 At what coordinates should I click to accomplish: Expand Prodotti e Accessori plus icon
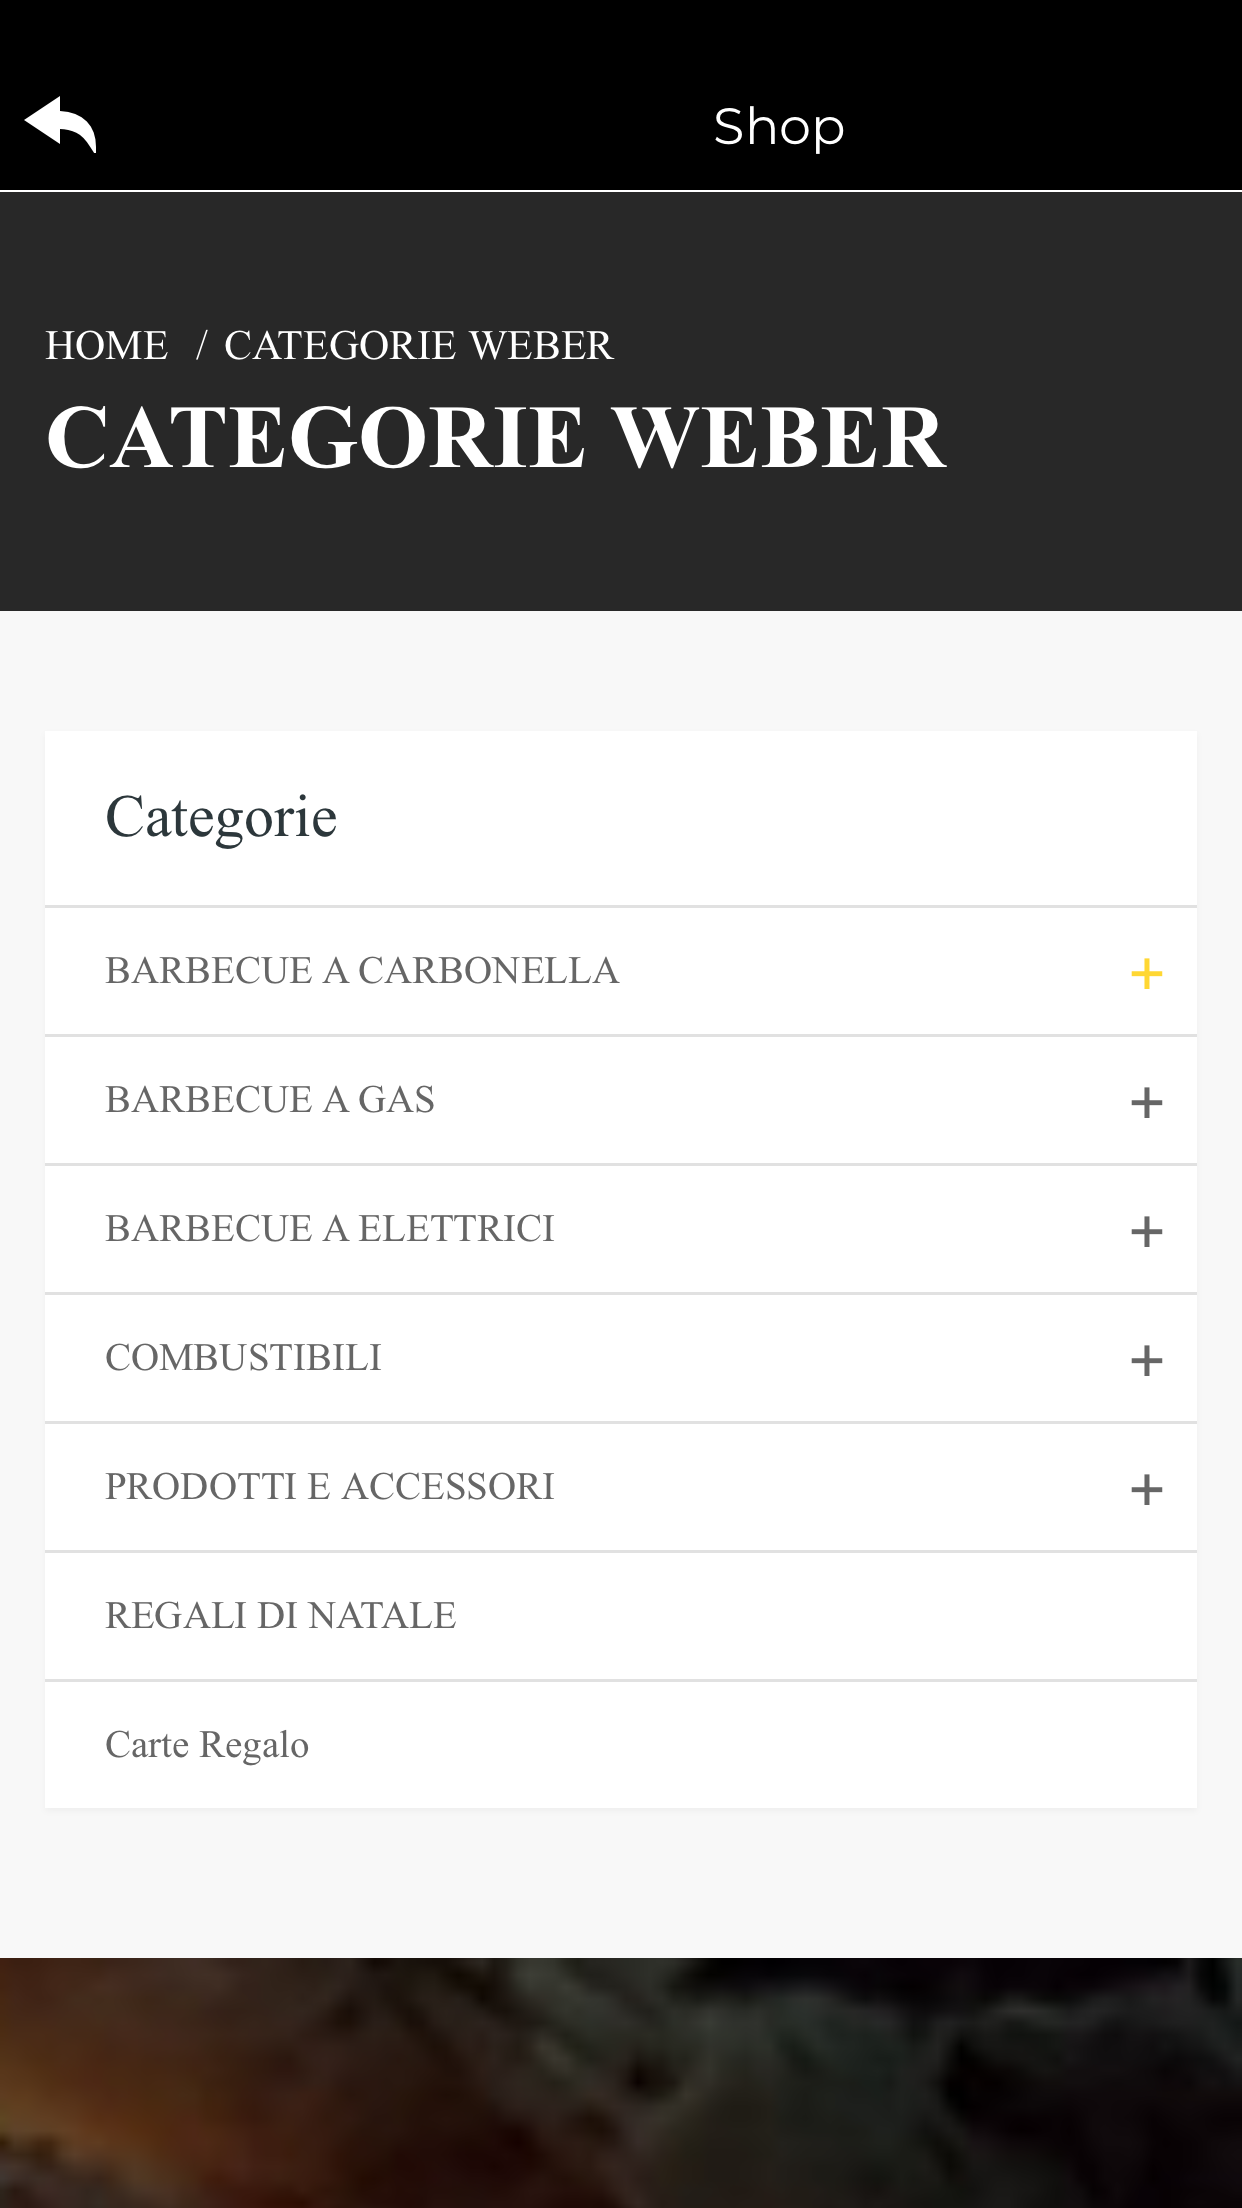[x=1146, y=1489]
